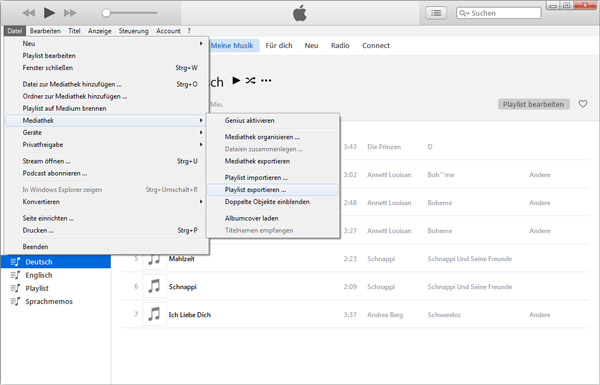Choose Mediathek organisieren in the submenu
This screenshot has height=385, width=600.
point(272,137)
